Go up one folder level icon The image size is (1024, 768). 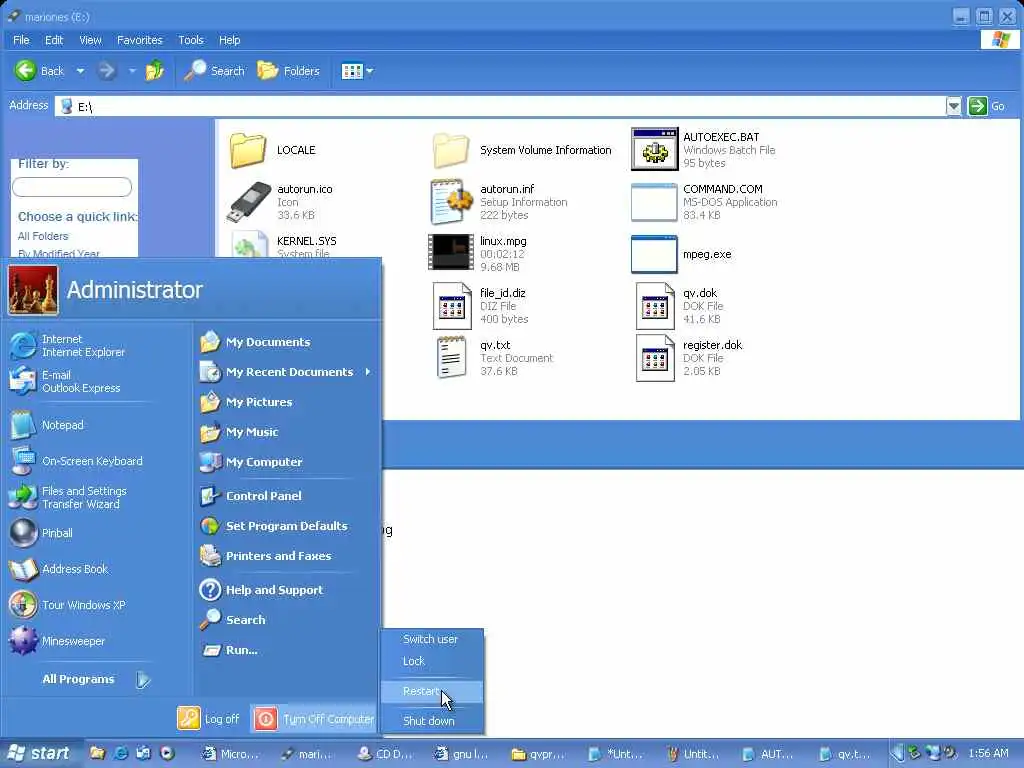(x=155, y=71)
